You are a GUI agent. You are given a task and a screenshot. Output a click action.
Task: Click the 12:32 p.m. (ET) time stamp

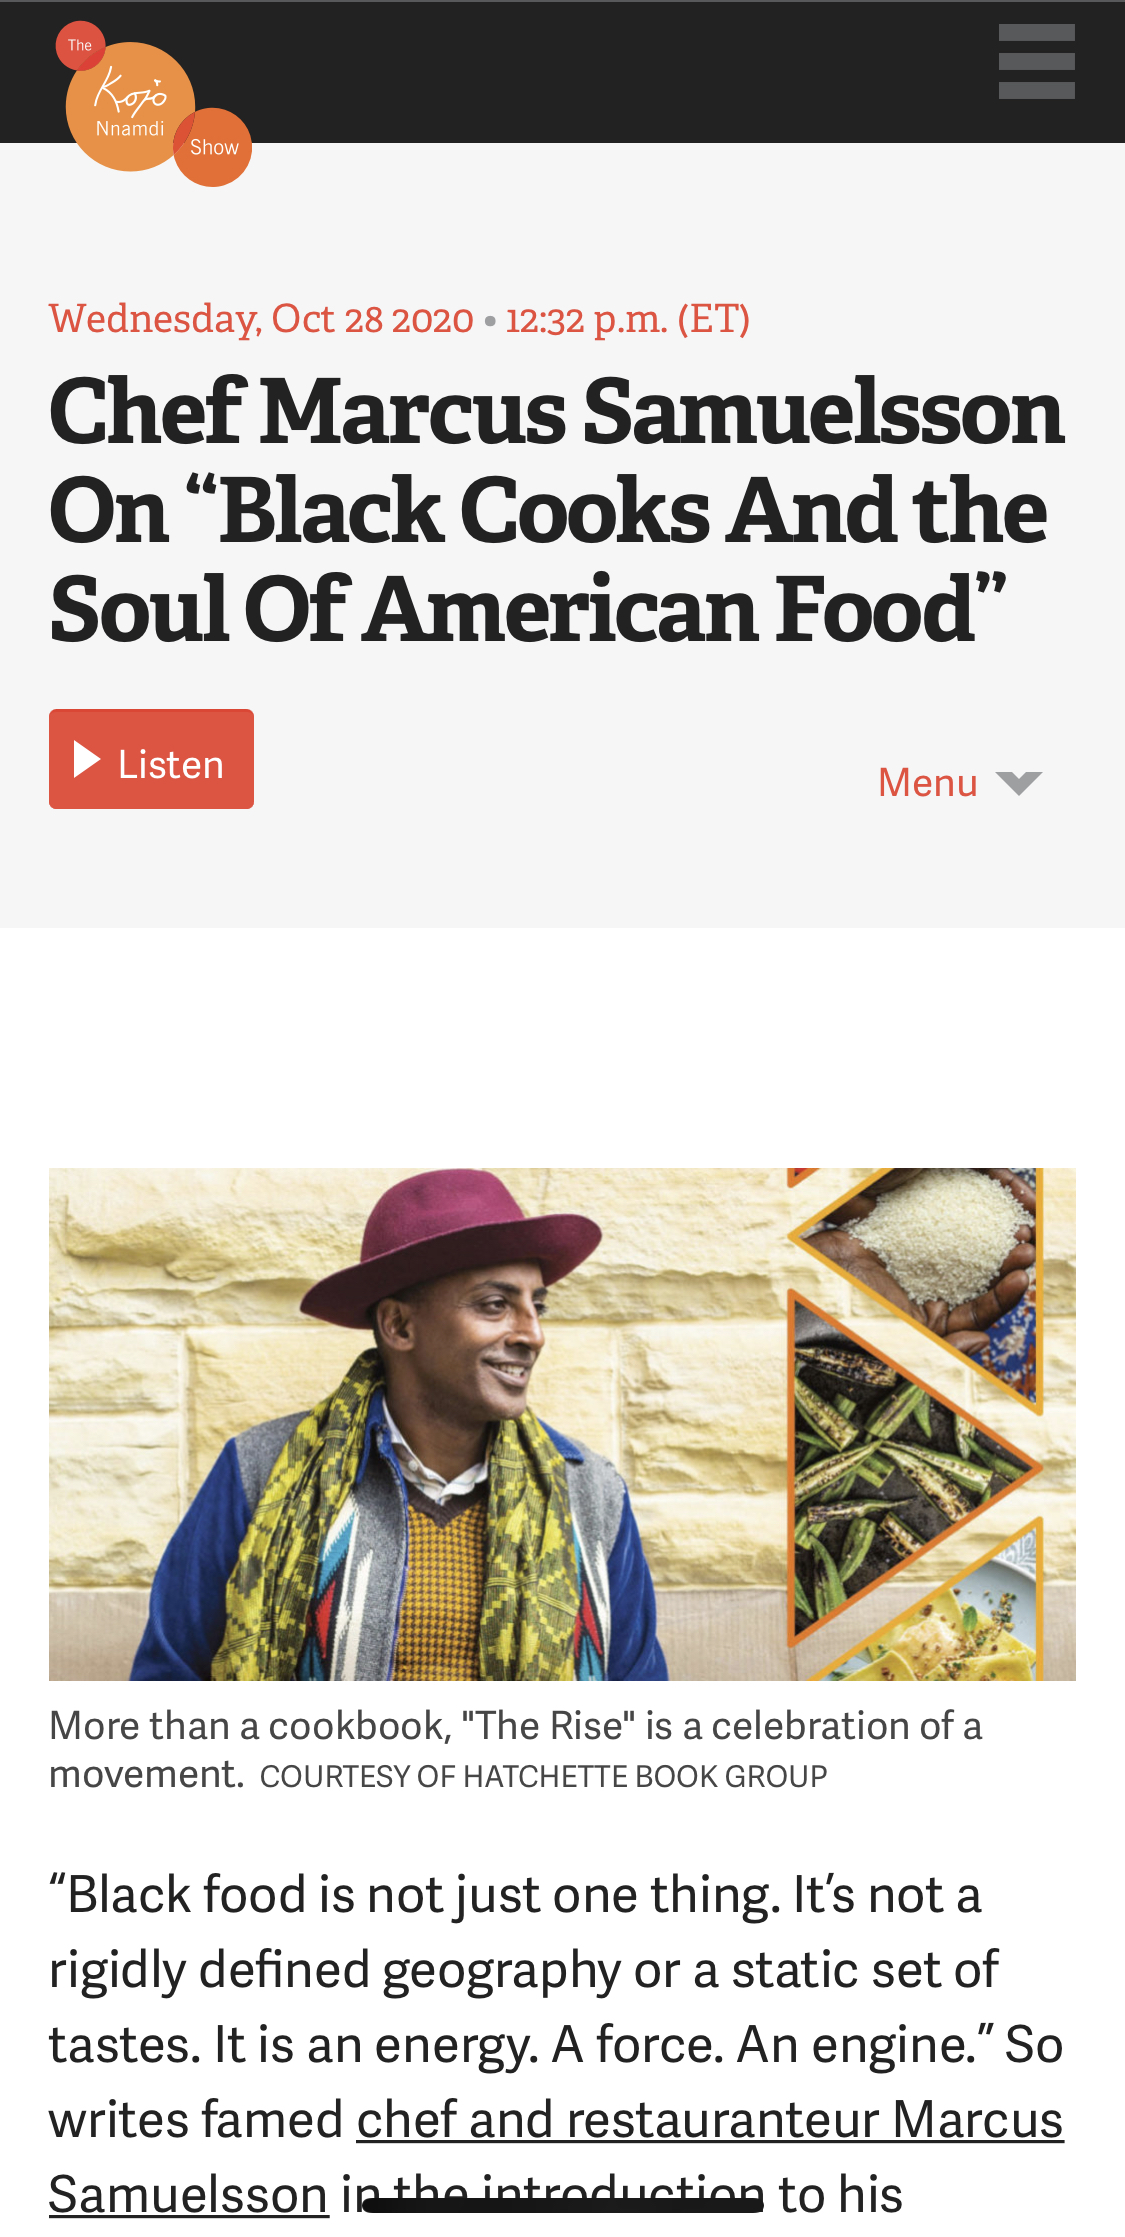click(x=627, y=320)
